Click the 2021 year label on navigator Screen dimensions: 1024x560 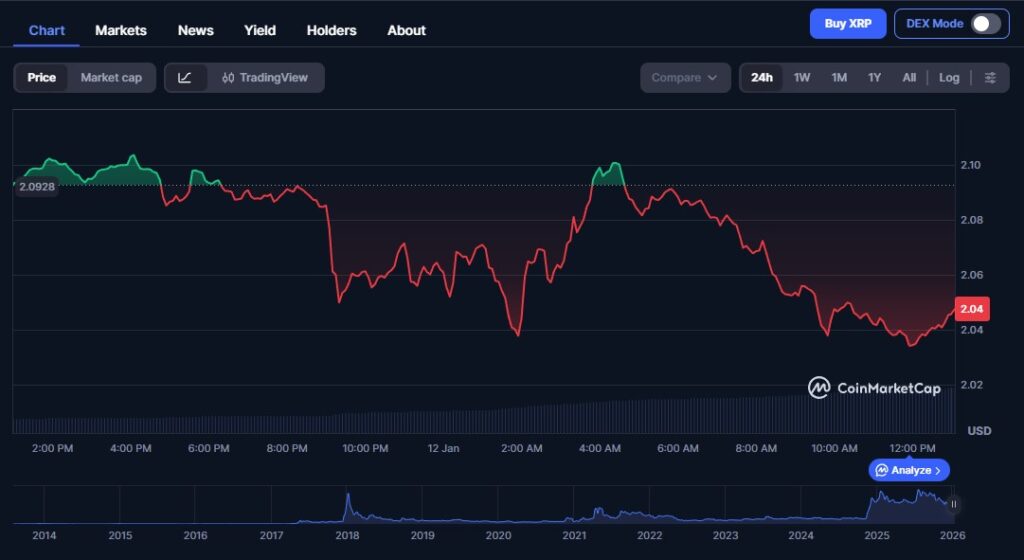pyautogui.click(x=574, y=535)
